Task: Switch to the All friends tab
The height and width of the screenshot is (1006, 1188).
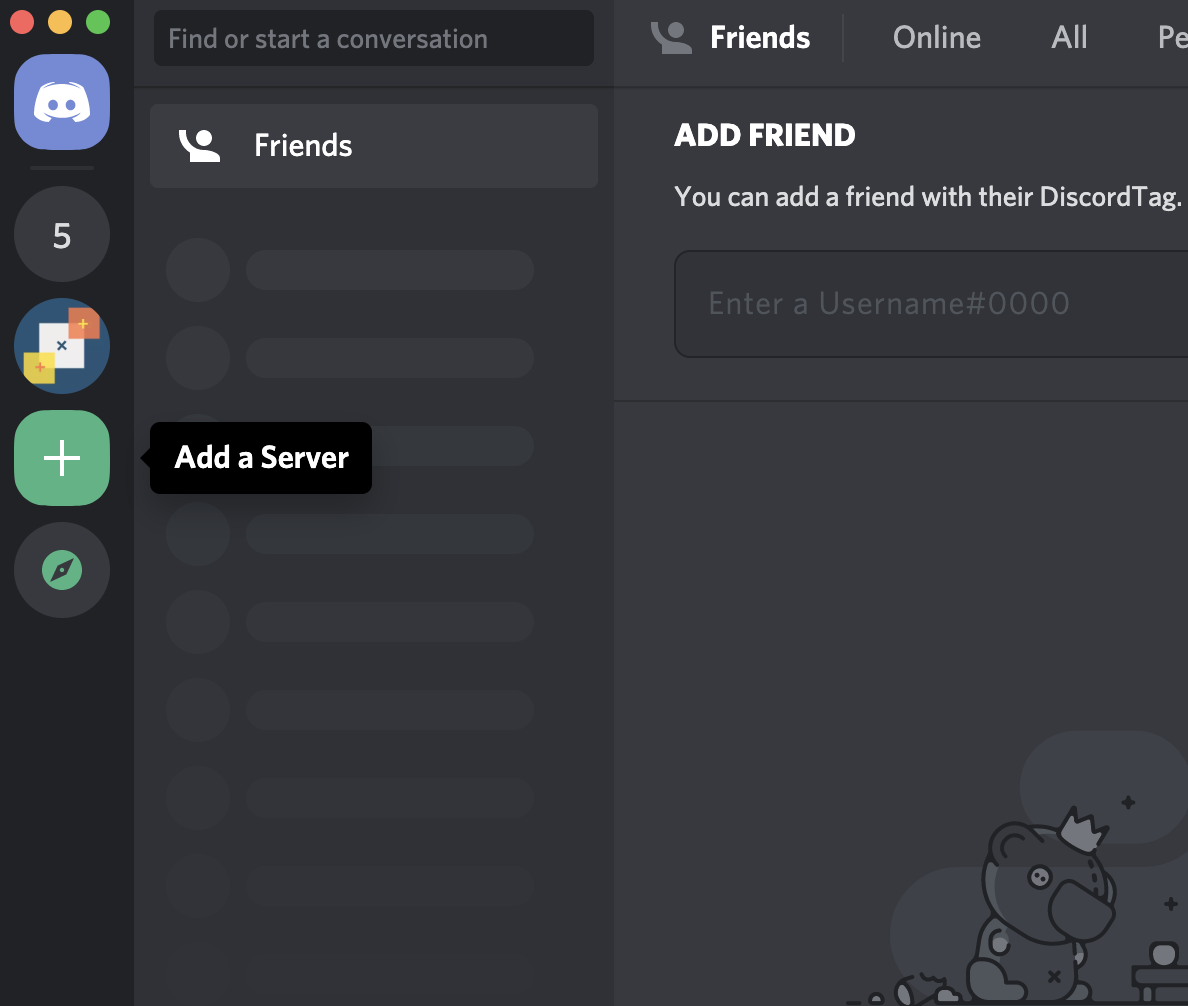Action: click(1069, 37)
